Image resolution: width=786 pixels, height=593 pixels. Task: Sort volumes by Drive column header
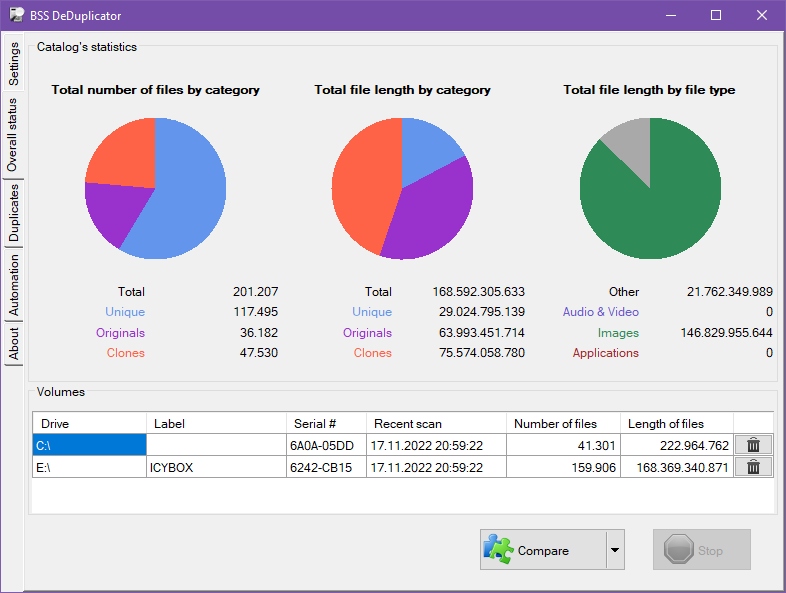90,424
